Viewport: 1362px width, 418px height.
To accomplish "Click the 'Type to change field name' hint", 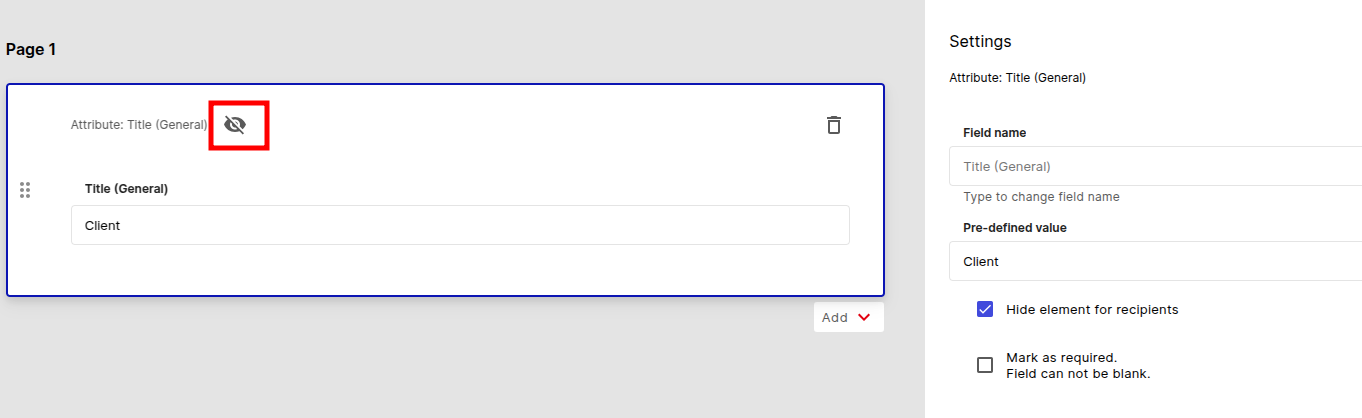I will (1041, 197).
